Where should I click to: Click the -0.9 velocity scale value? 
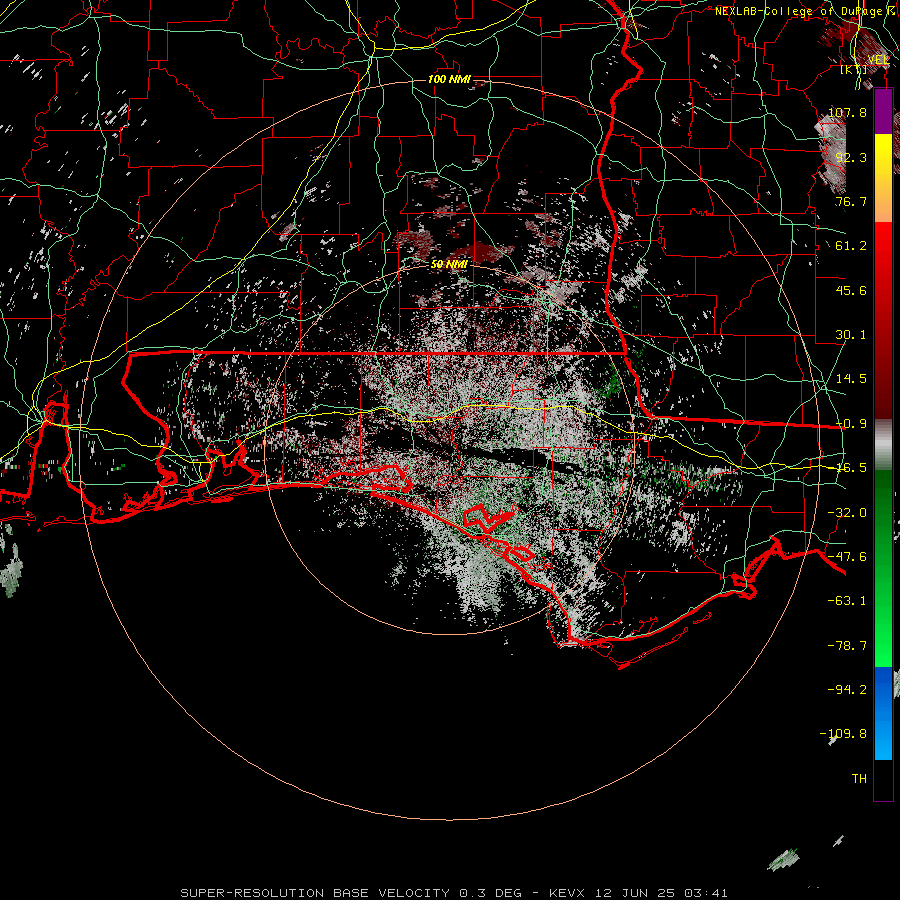pos(851,424)
